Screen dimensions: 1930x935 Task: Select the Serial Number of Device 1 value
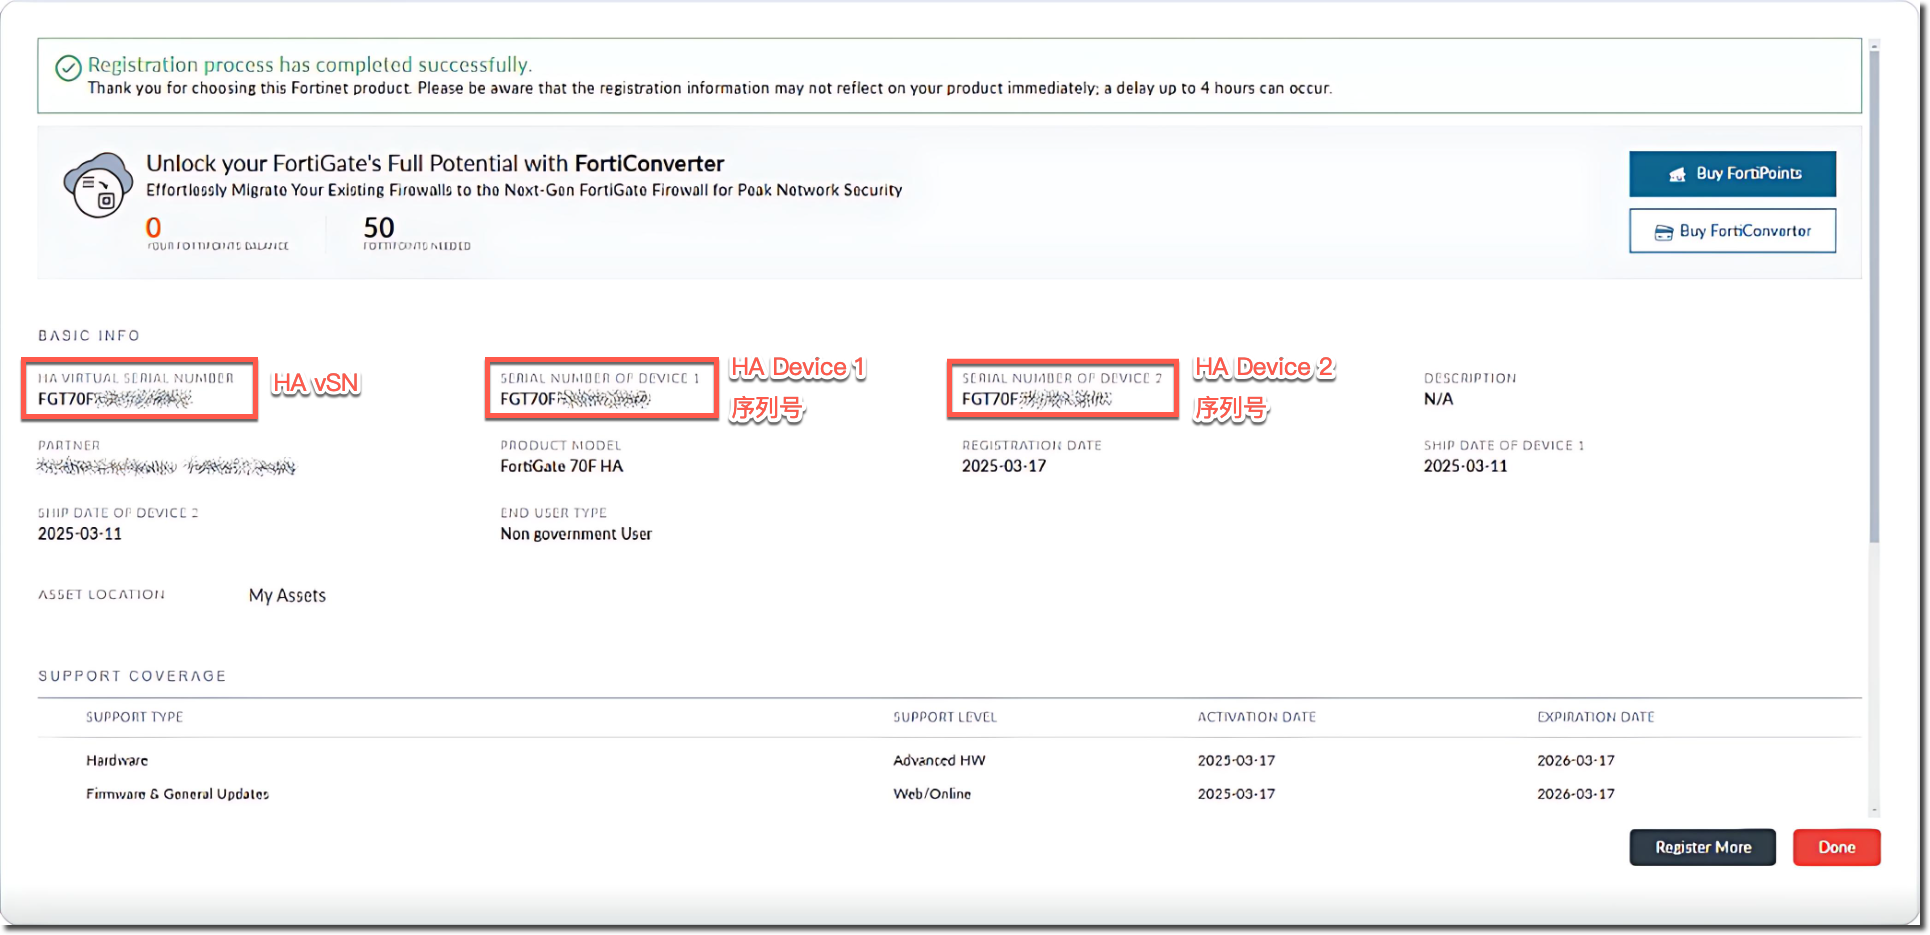pyautogui.click(x=575, y=399)
